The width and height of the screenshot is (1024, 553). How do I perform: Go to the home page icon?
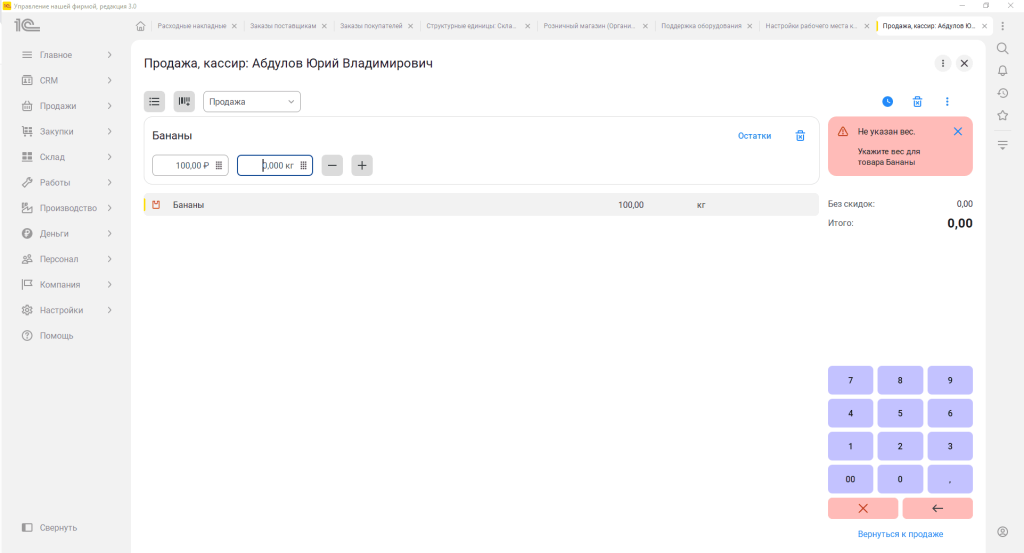coord(140,26)
